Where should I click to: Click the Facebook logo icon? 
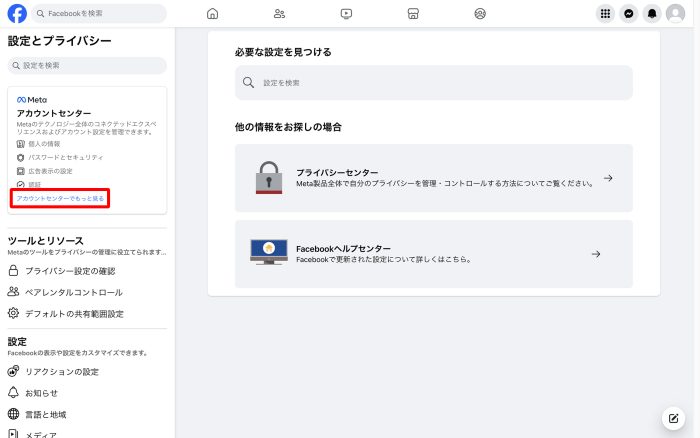(x=16, y=13)
